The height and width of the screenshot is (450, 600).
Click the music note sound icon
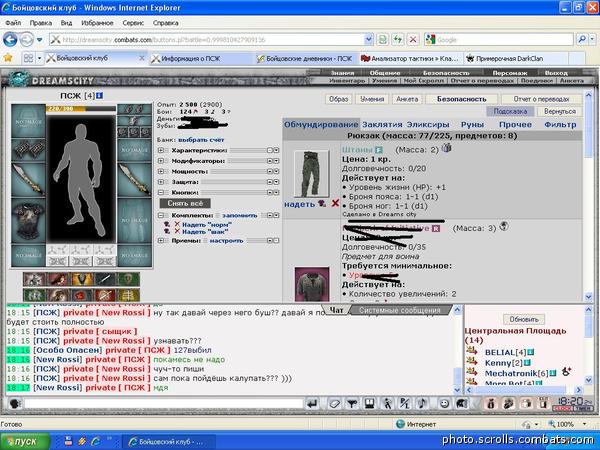point(422,403)
